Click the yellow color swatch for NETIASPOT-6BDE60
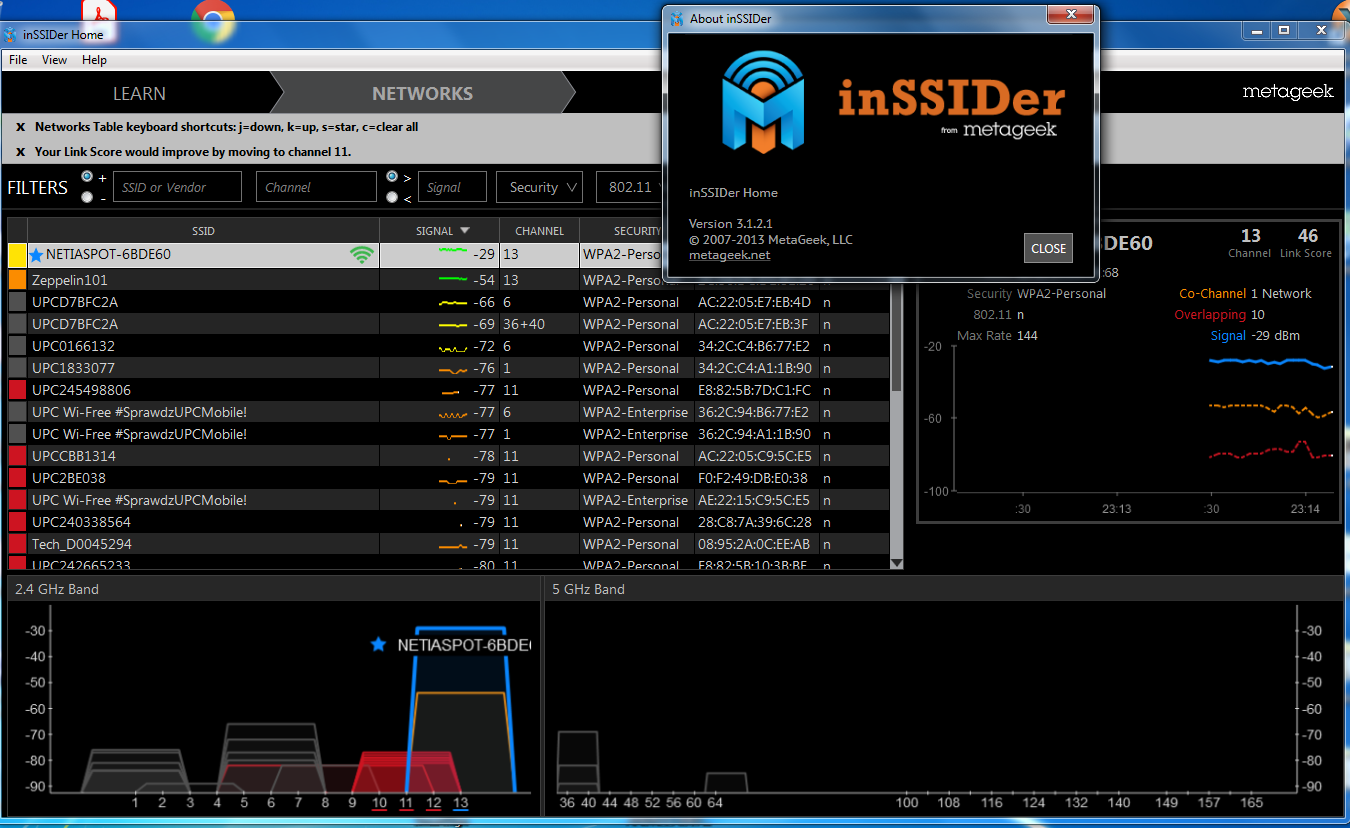Image resolution: width=1350 pixels, height=828 pixels. click(17, 255)
